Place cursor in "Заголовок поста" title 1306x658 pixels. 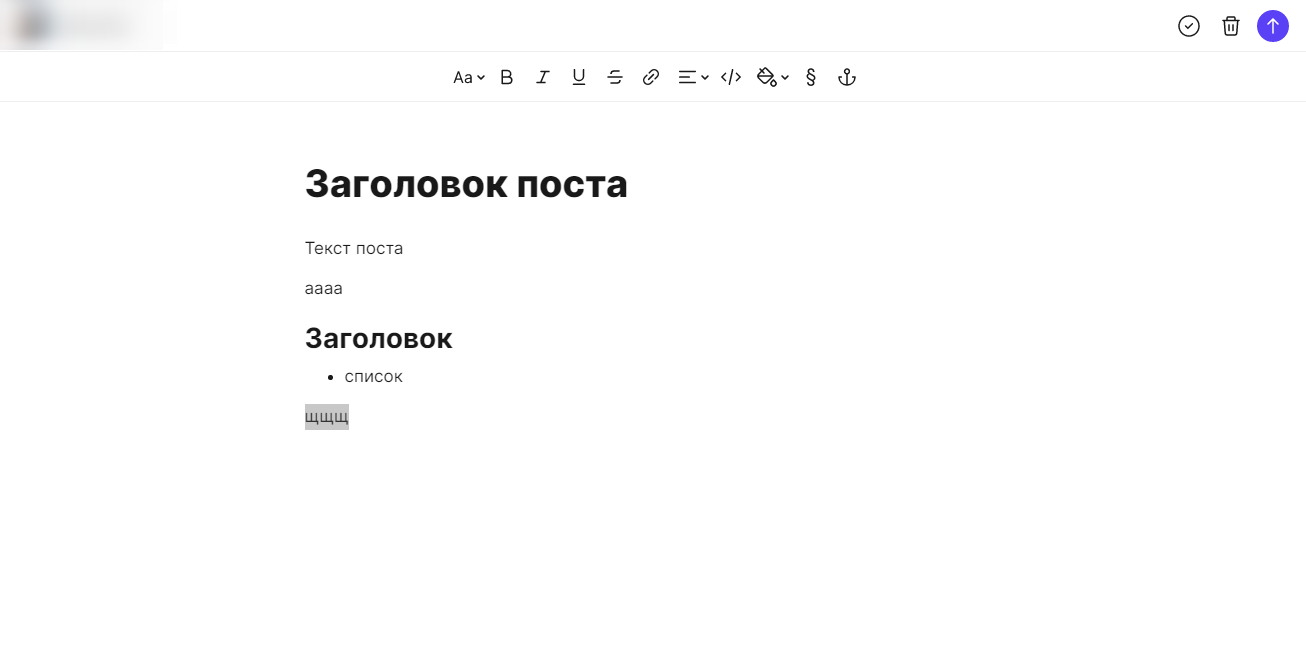pyautogui.click(x=466, y=184)
